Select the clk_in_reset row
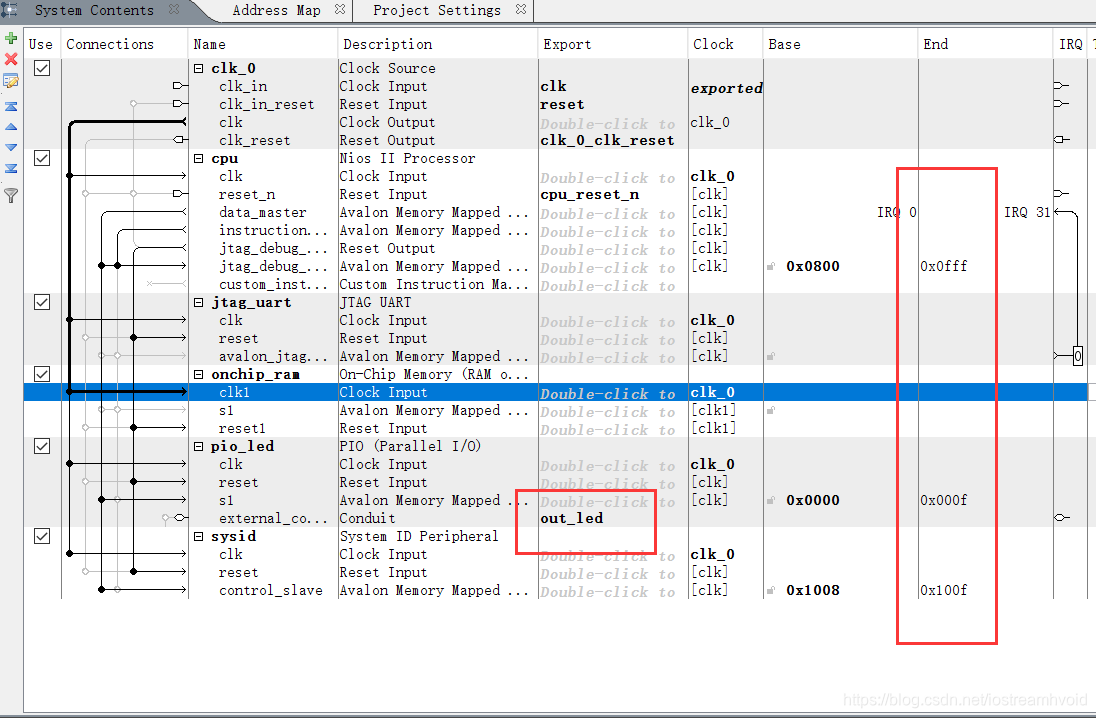1096x718 pixels. coord(266,104)
